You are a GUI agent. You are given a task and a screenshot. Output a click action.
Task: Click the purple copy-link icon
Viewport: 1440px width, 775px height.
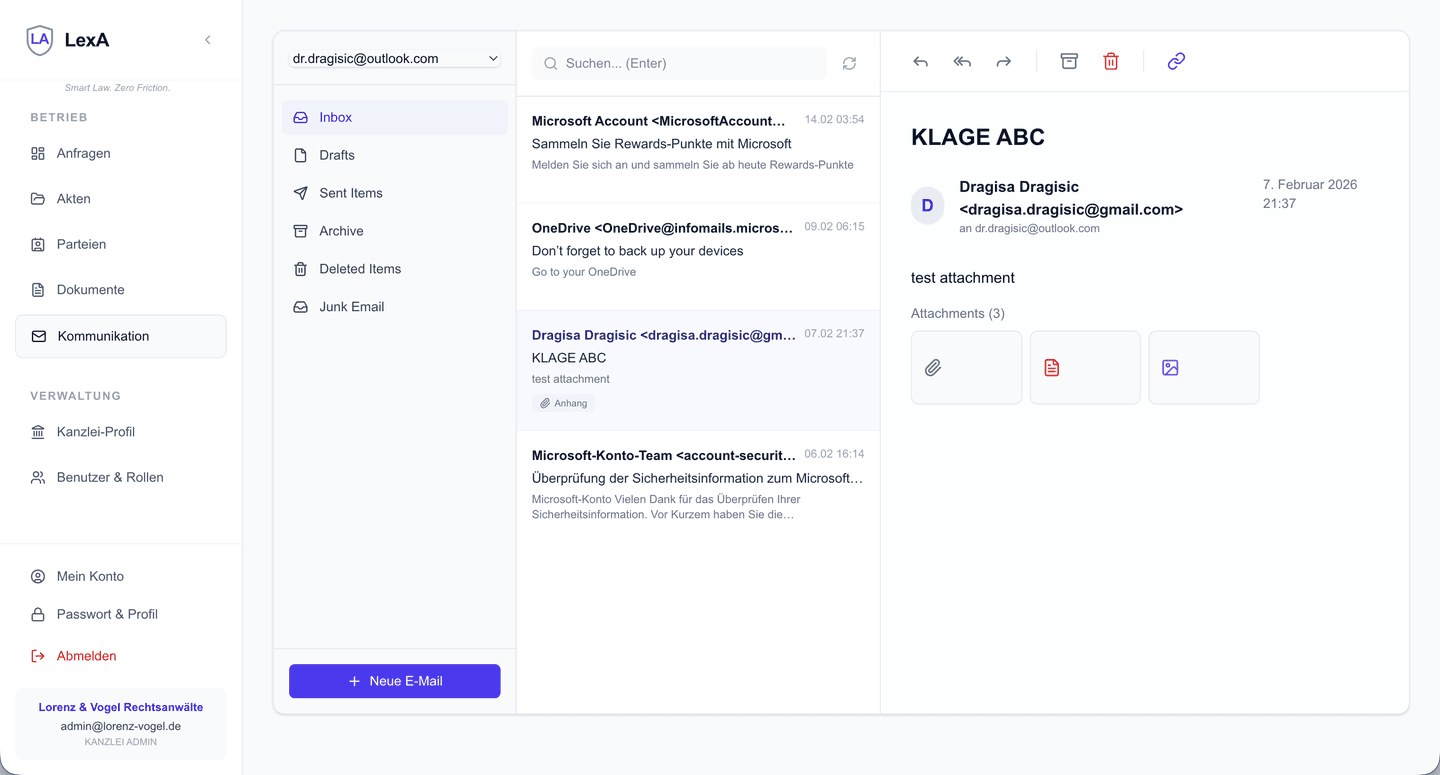(1175, 61)
